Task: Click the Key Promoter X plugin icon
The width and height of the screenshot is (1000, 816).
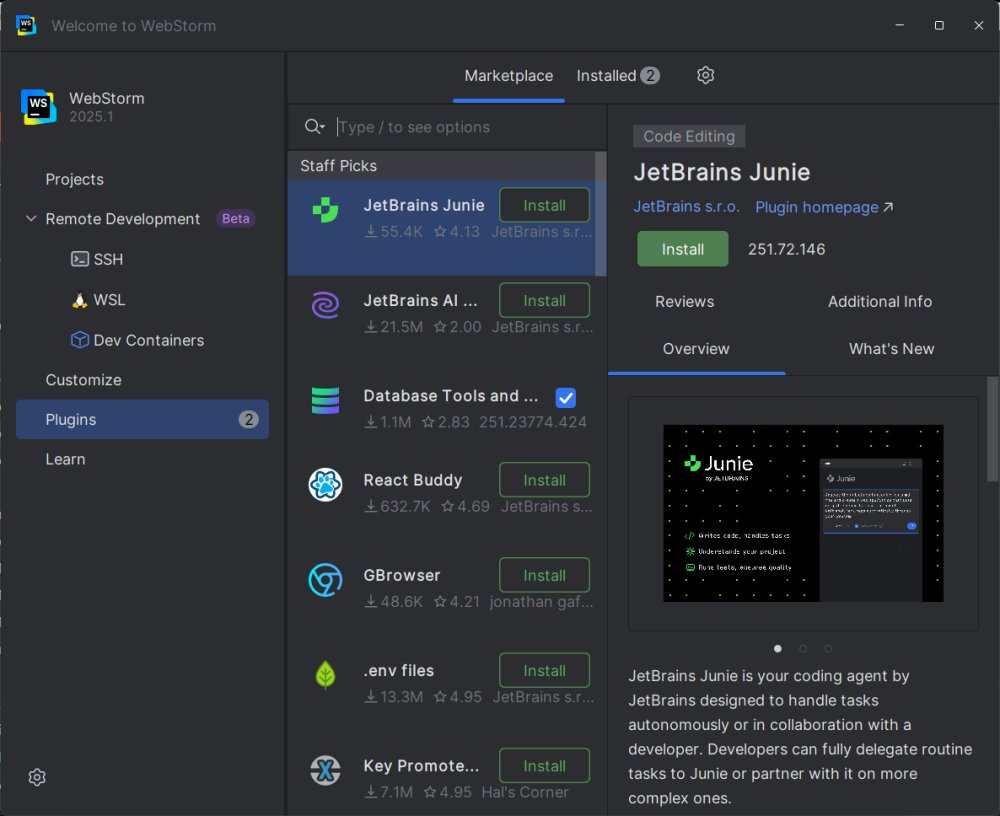Action: (x=325, y=770)
